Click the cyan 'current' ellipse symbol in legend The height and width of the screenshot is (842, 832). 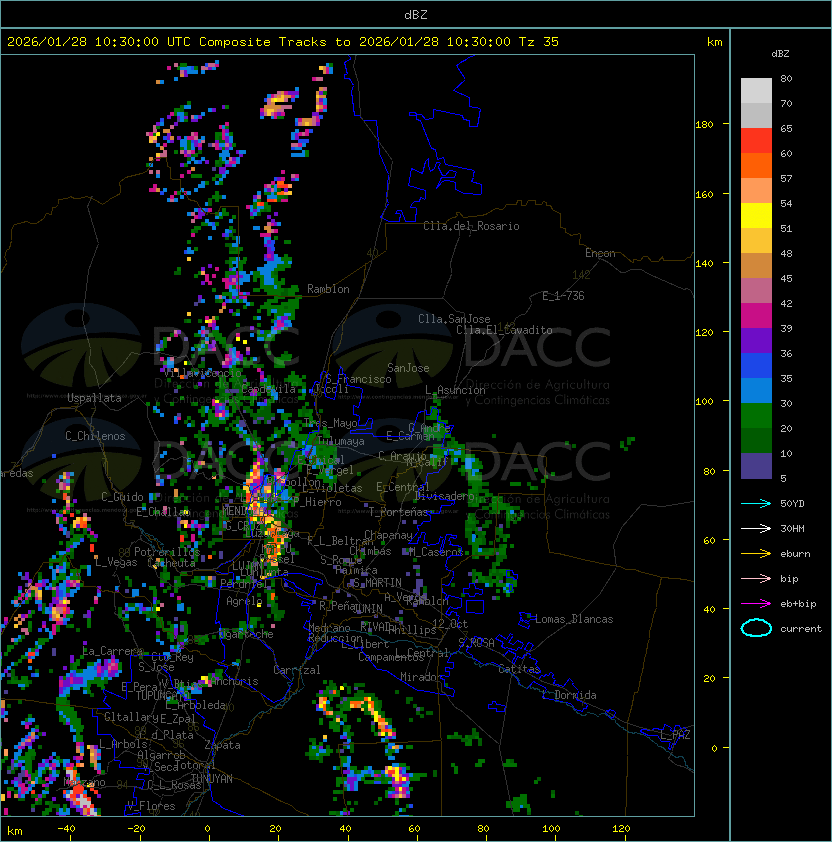pos(756,628)
